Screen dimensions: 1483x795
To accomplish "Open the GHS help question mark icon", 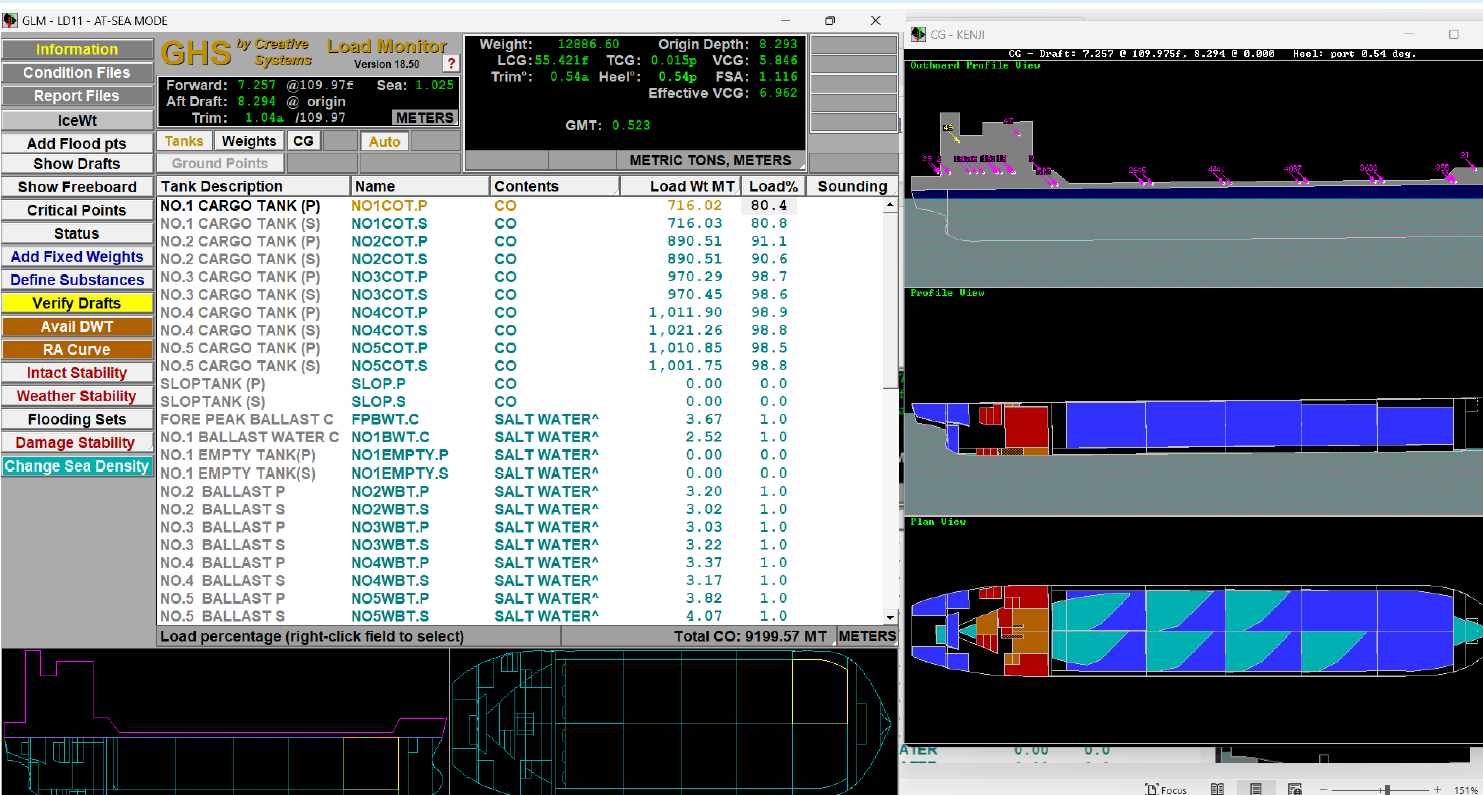I will point(451,63).
